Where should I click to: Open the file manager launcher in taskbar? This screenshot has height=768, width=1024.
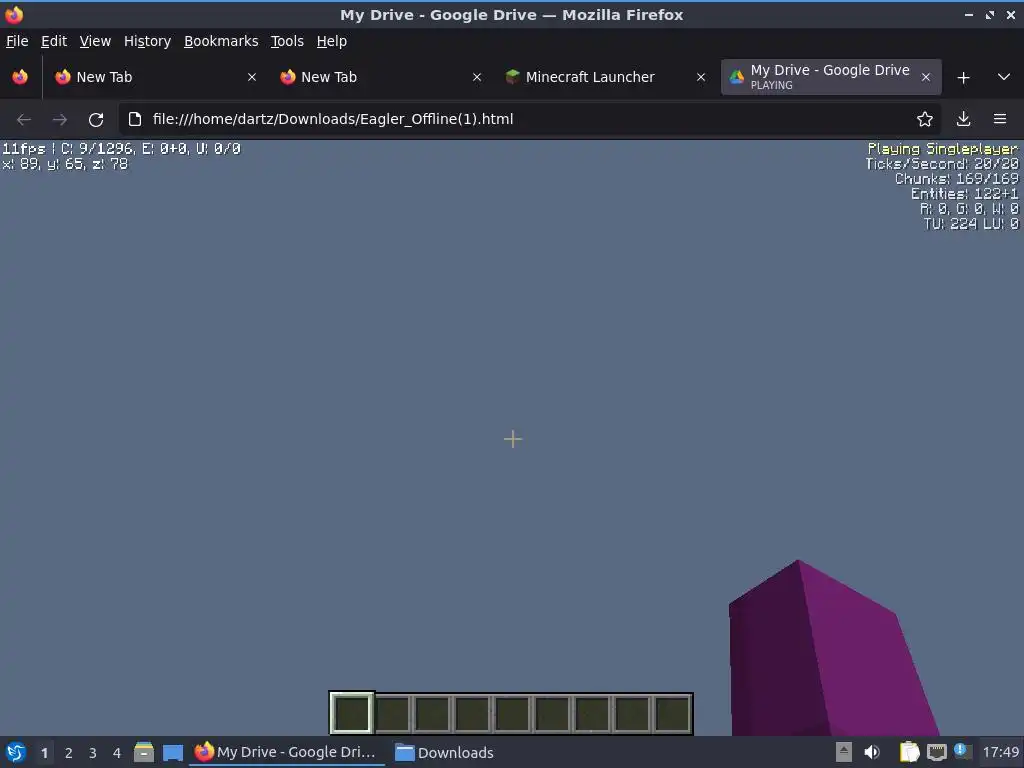(144, 752)
